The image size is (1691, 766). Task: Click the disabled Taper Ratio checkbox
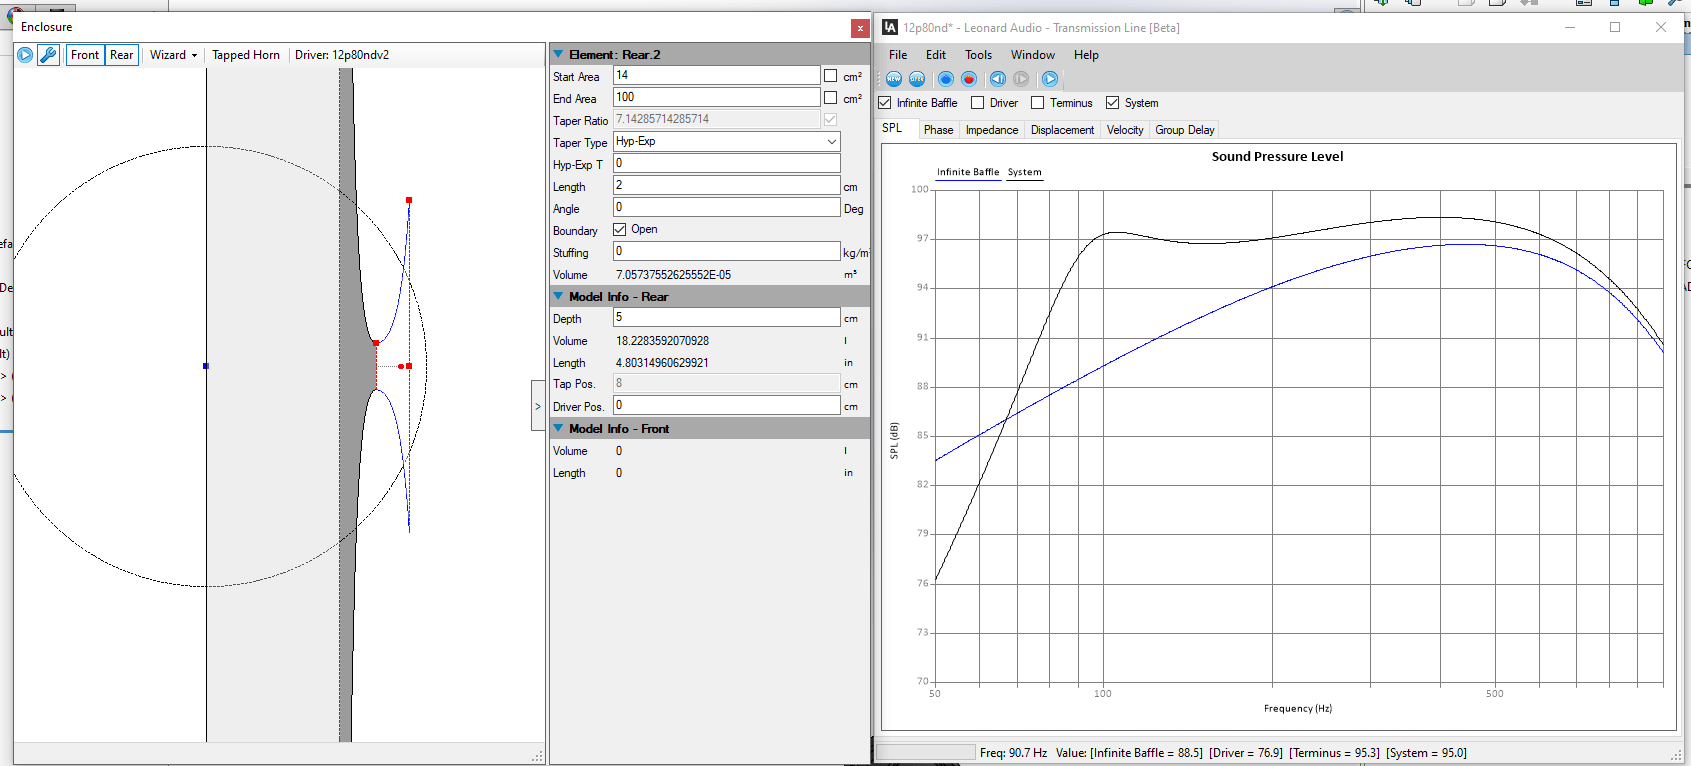pos(831,120)
